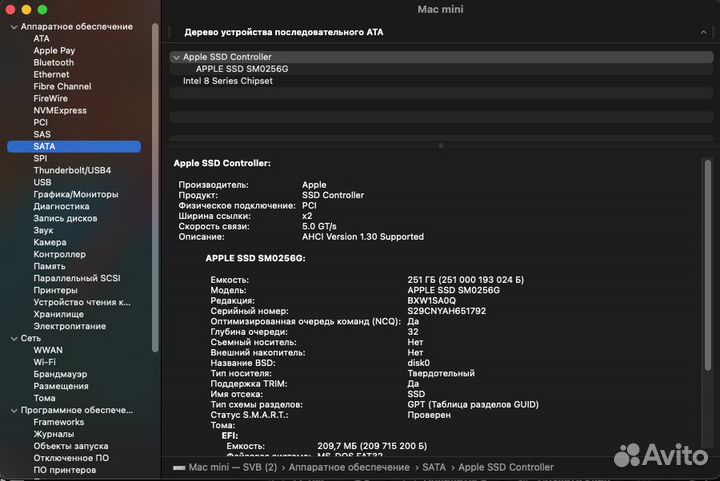The height and width of the screenshot is (481, 720).
Task: Select Отключенное ПО in the sidebar
Action: (x=71, y=458)
